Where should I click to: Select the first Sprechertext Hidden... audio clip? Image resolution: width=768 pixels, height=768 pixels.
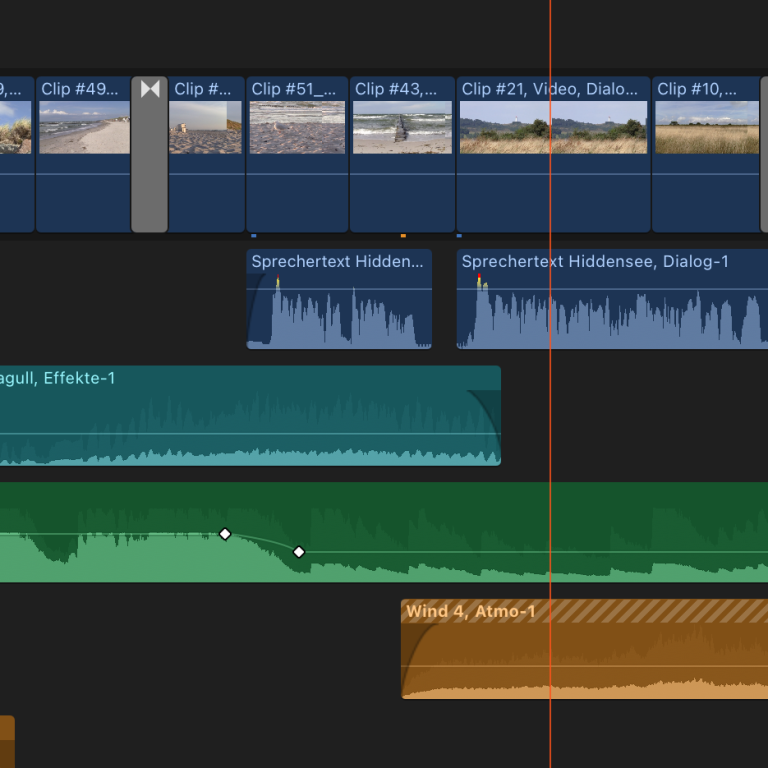pyautogui.click(x=339, y=310)
